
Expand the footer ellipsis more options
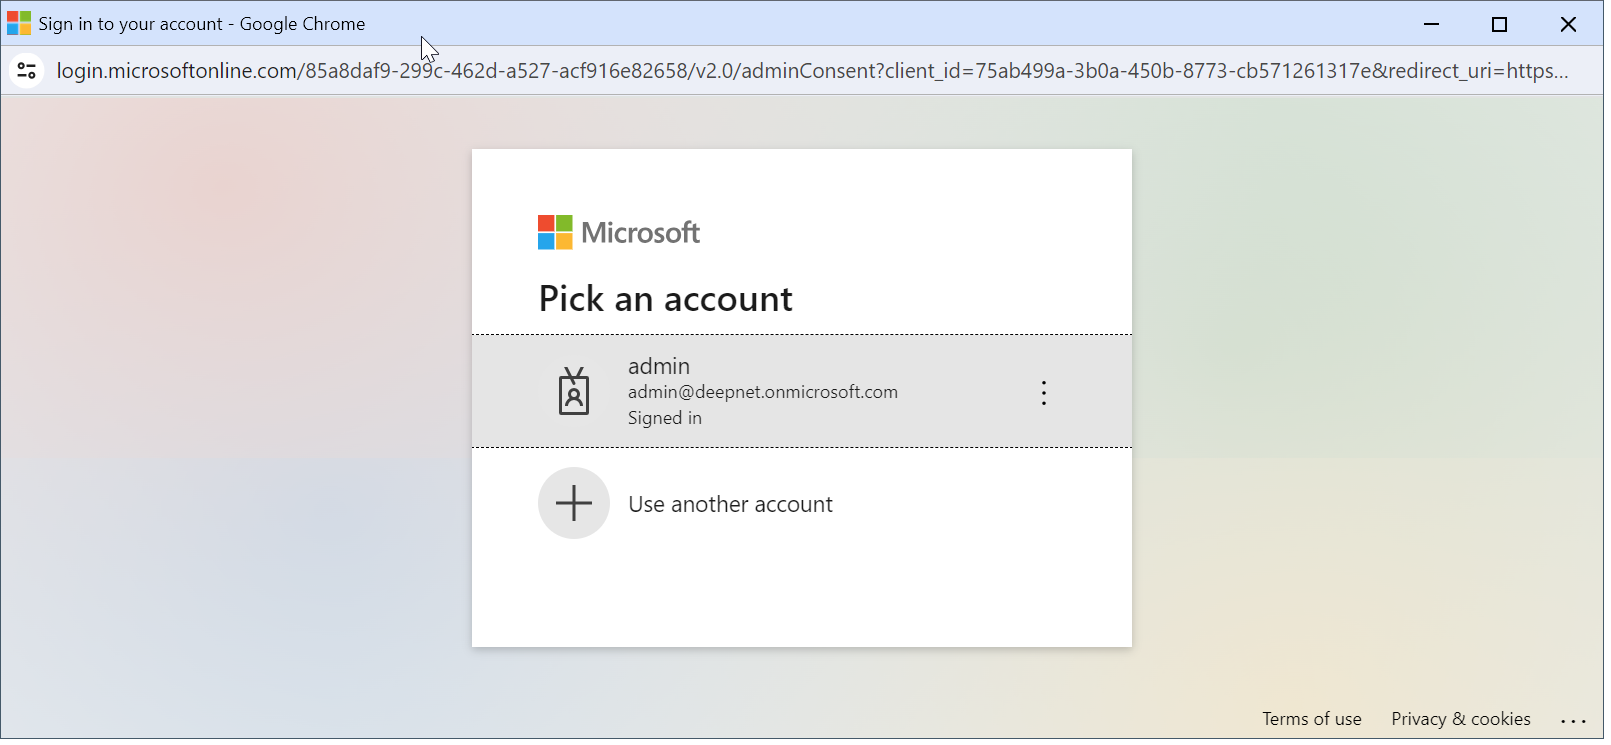[1573, 720]
